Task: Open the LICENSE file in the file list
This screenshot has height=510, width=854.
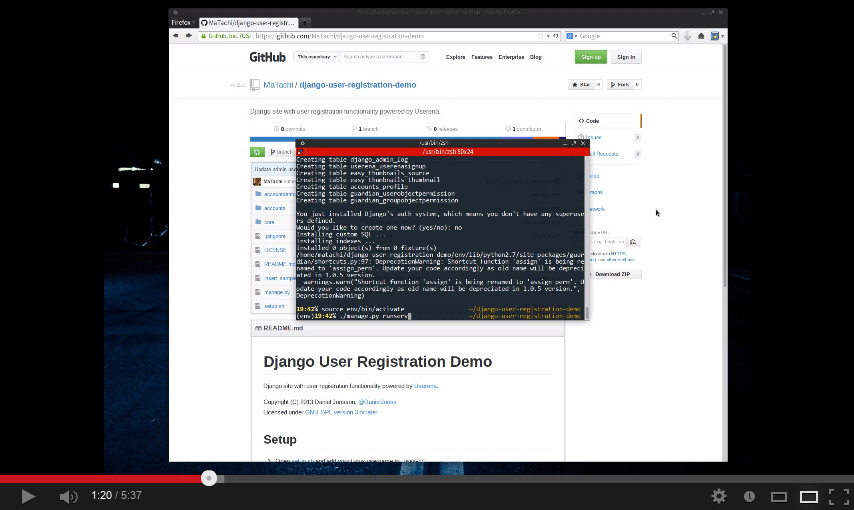Action: (274, 250)
